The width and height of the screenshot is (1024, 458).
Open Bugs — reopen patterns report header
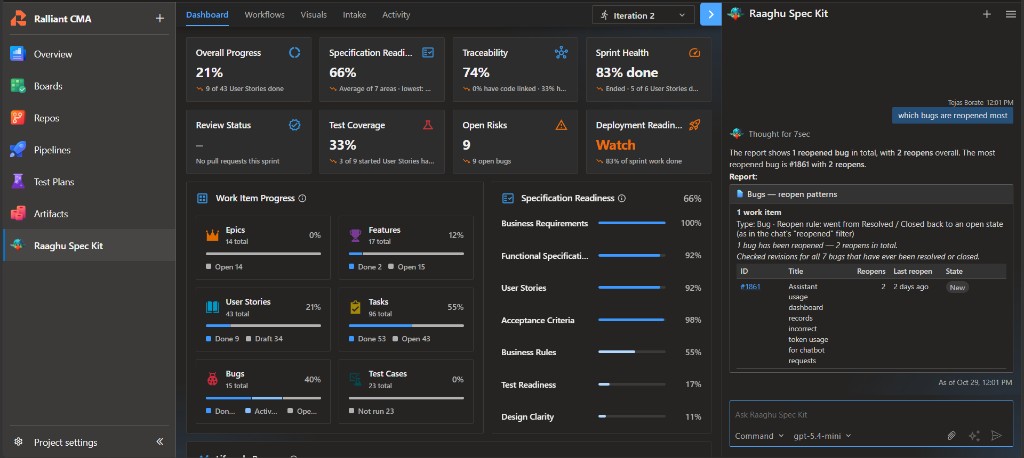(x=871, y=194)
